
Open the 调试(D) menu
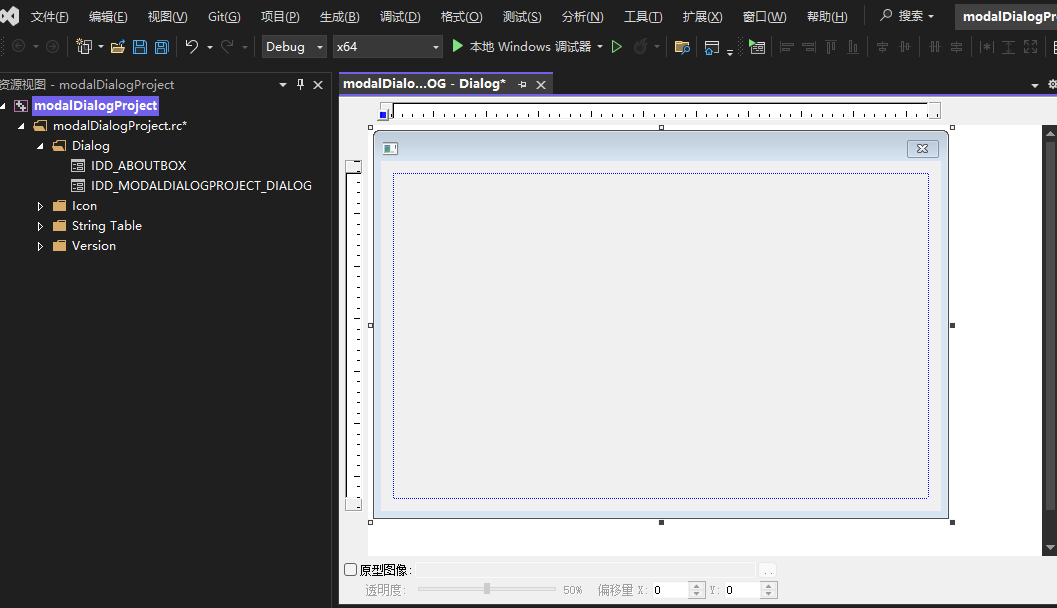tap(399, 15)
